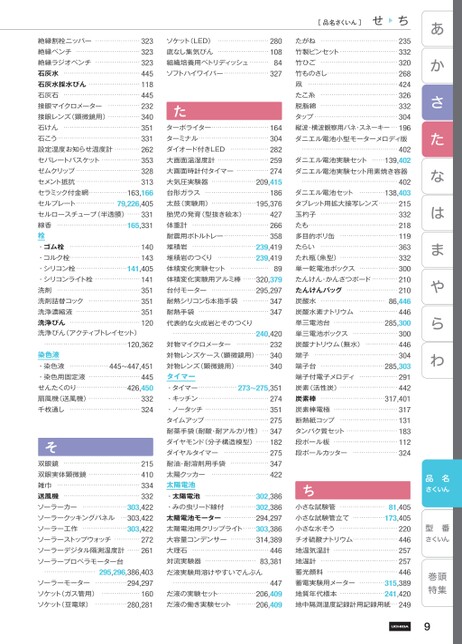Click the entry 竹ひご
462x644 pixels.
tap(305, 62)
